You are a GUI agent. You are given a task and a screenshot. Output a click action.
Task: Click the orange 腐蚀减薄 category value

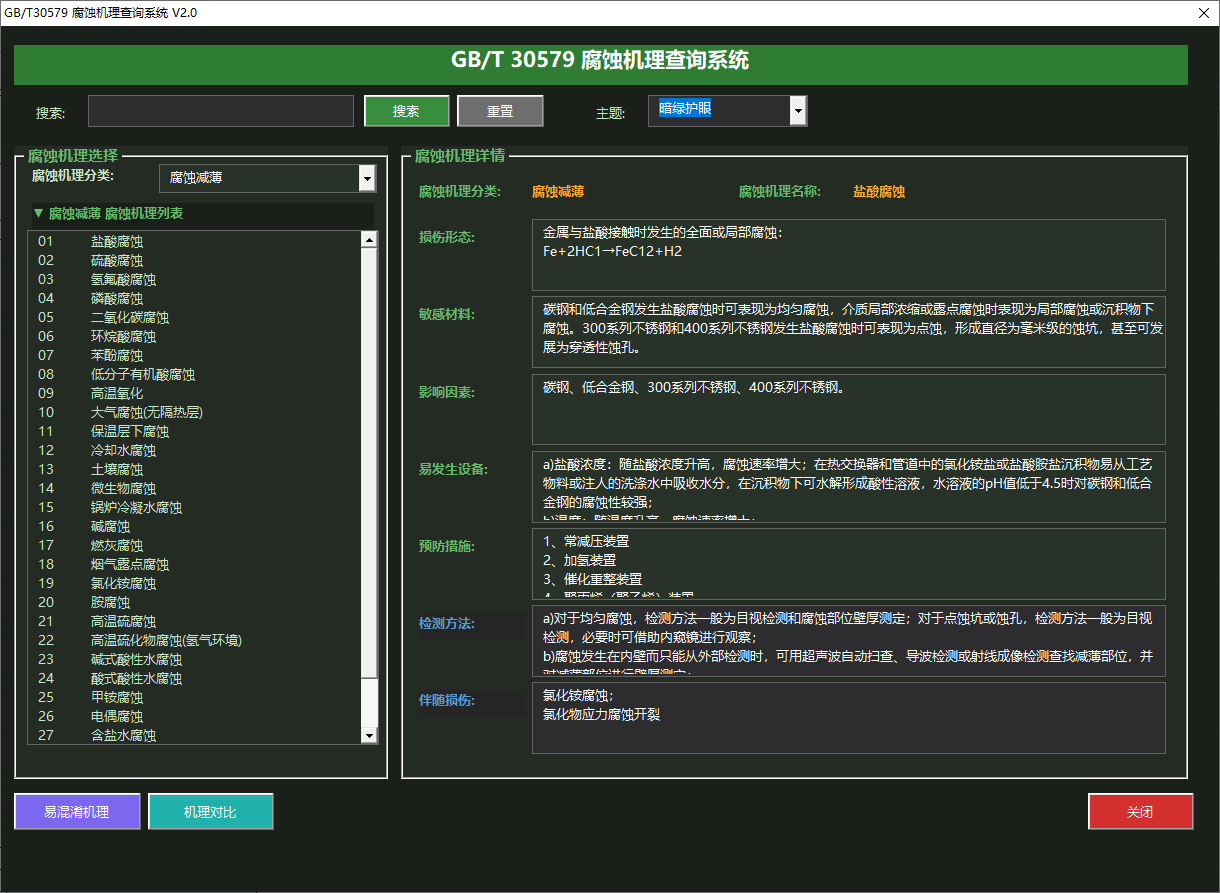558,192
